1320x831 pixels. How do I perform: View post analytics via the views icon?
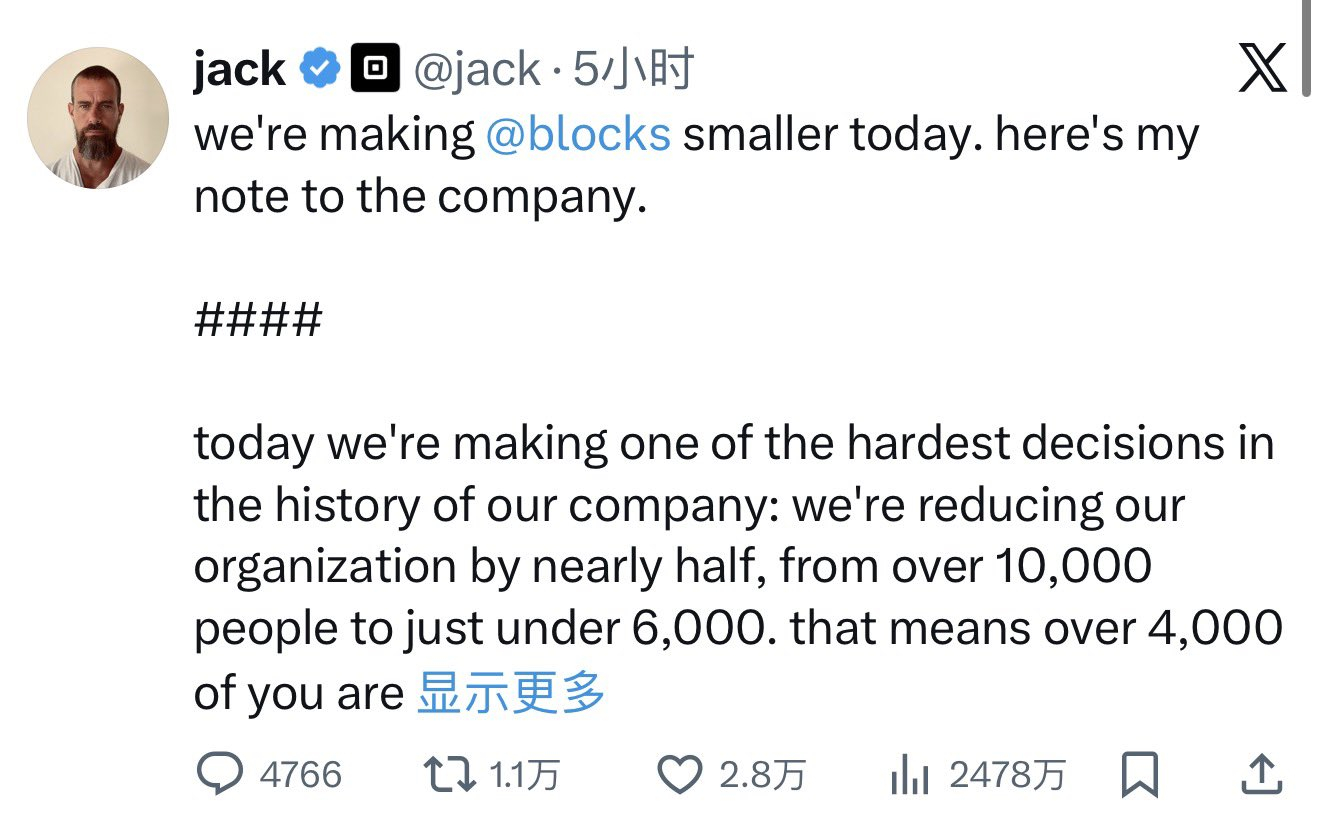tap(908, 773)
